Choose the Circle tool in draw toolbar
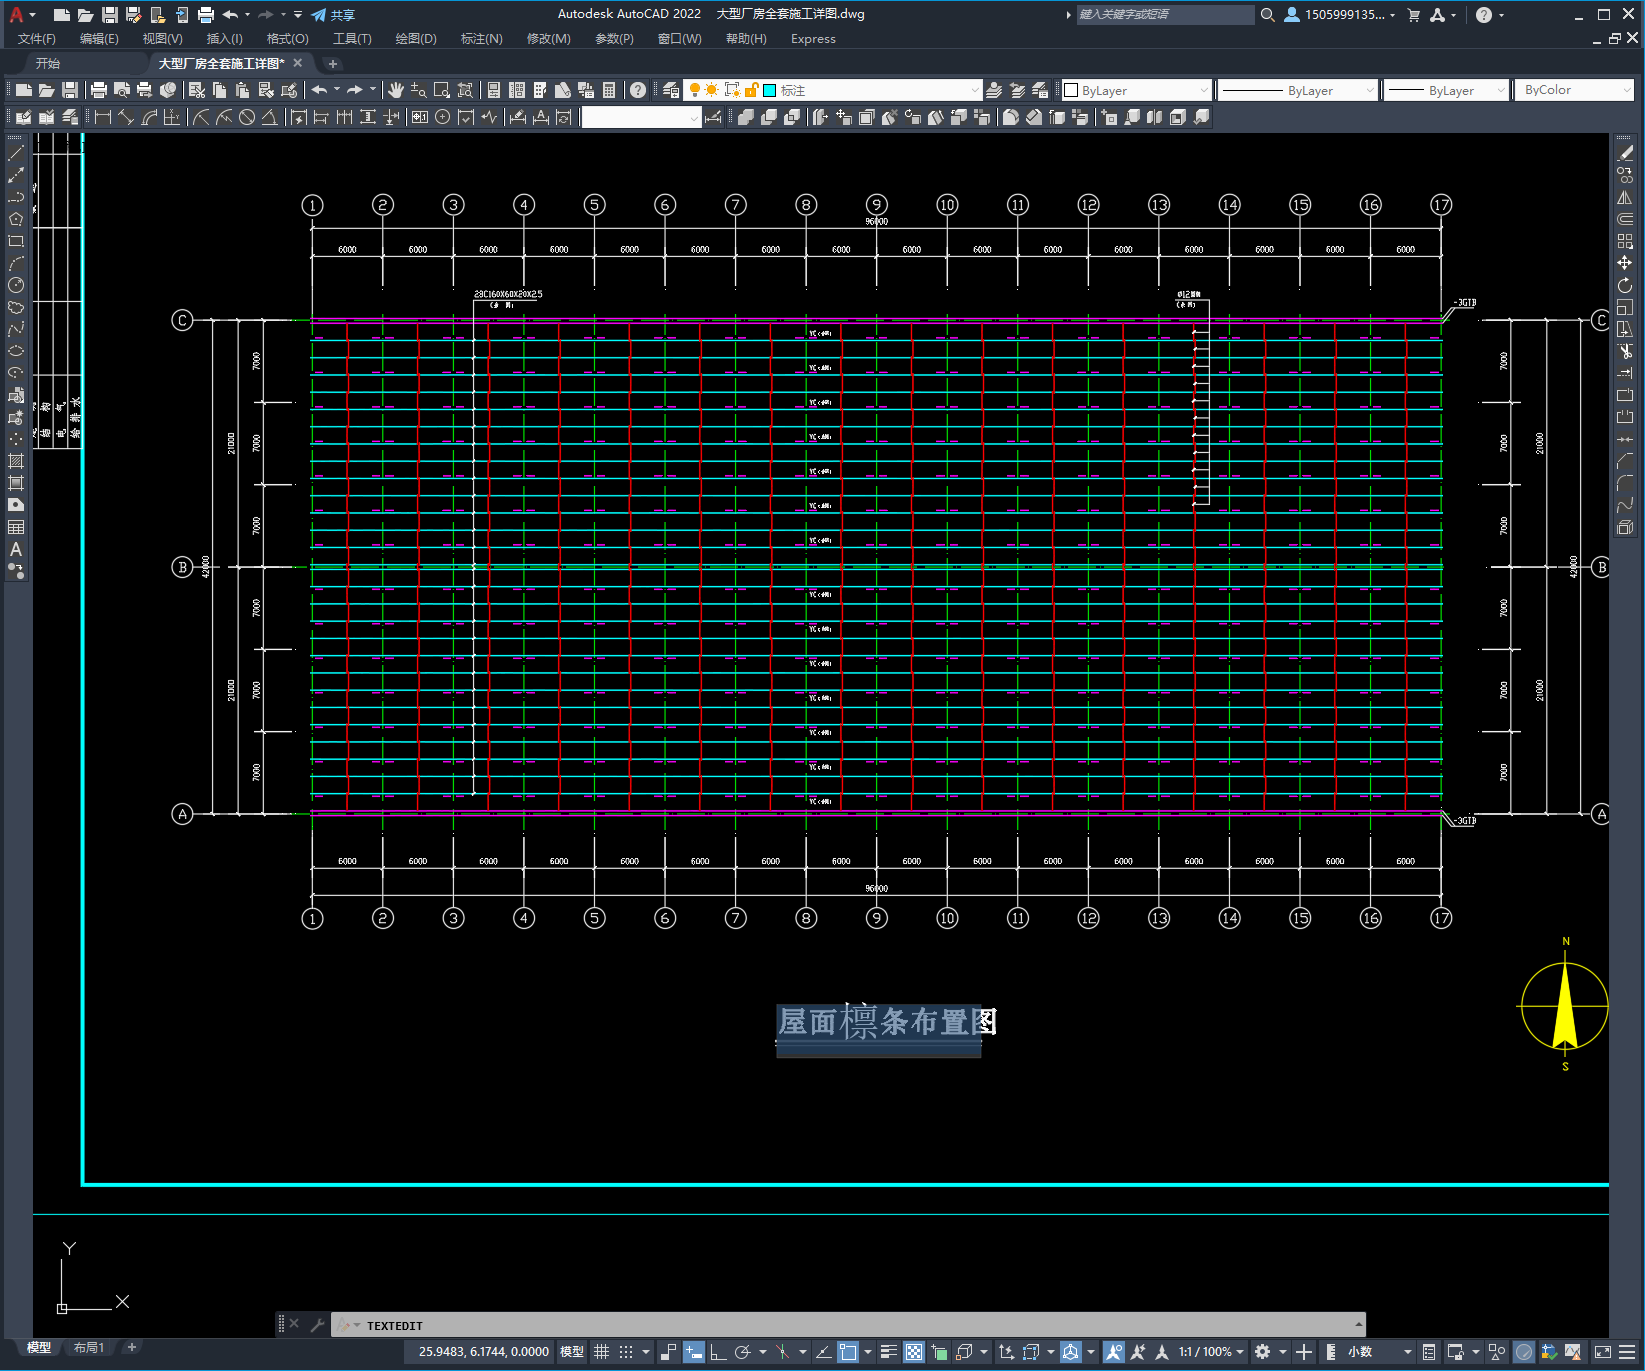 16,285
